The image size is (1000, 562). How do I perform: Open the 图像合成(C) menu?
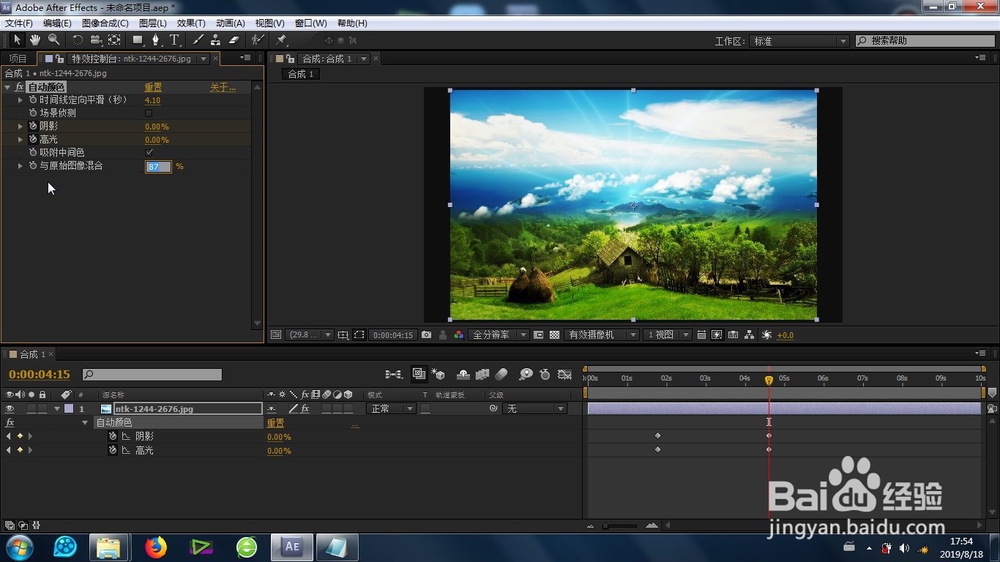click(105, 23)
